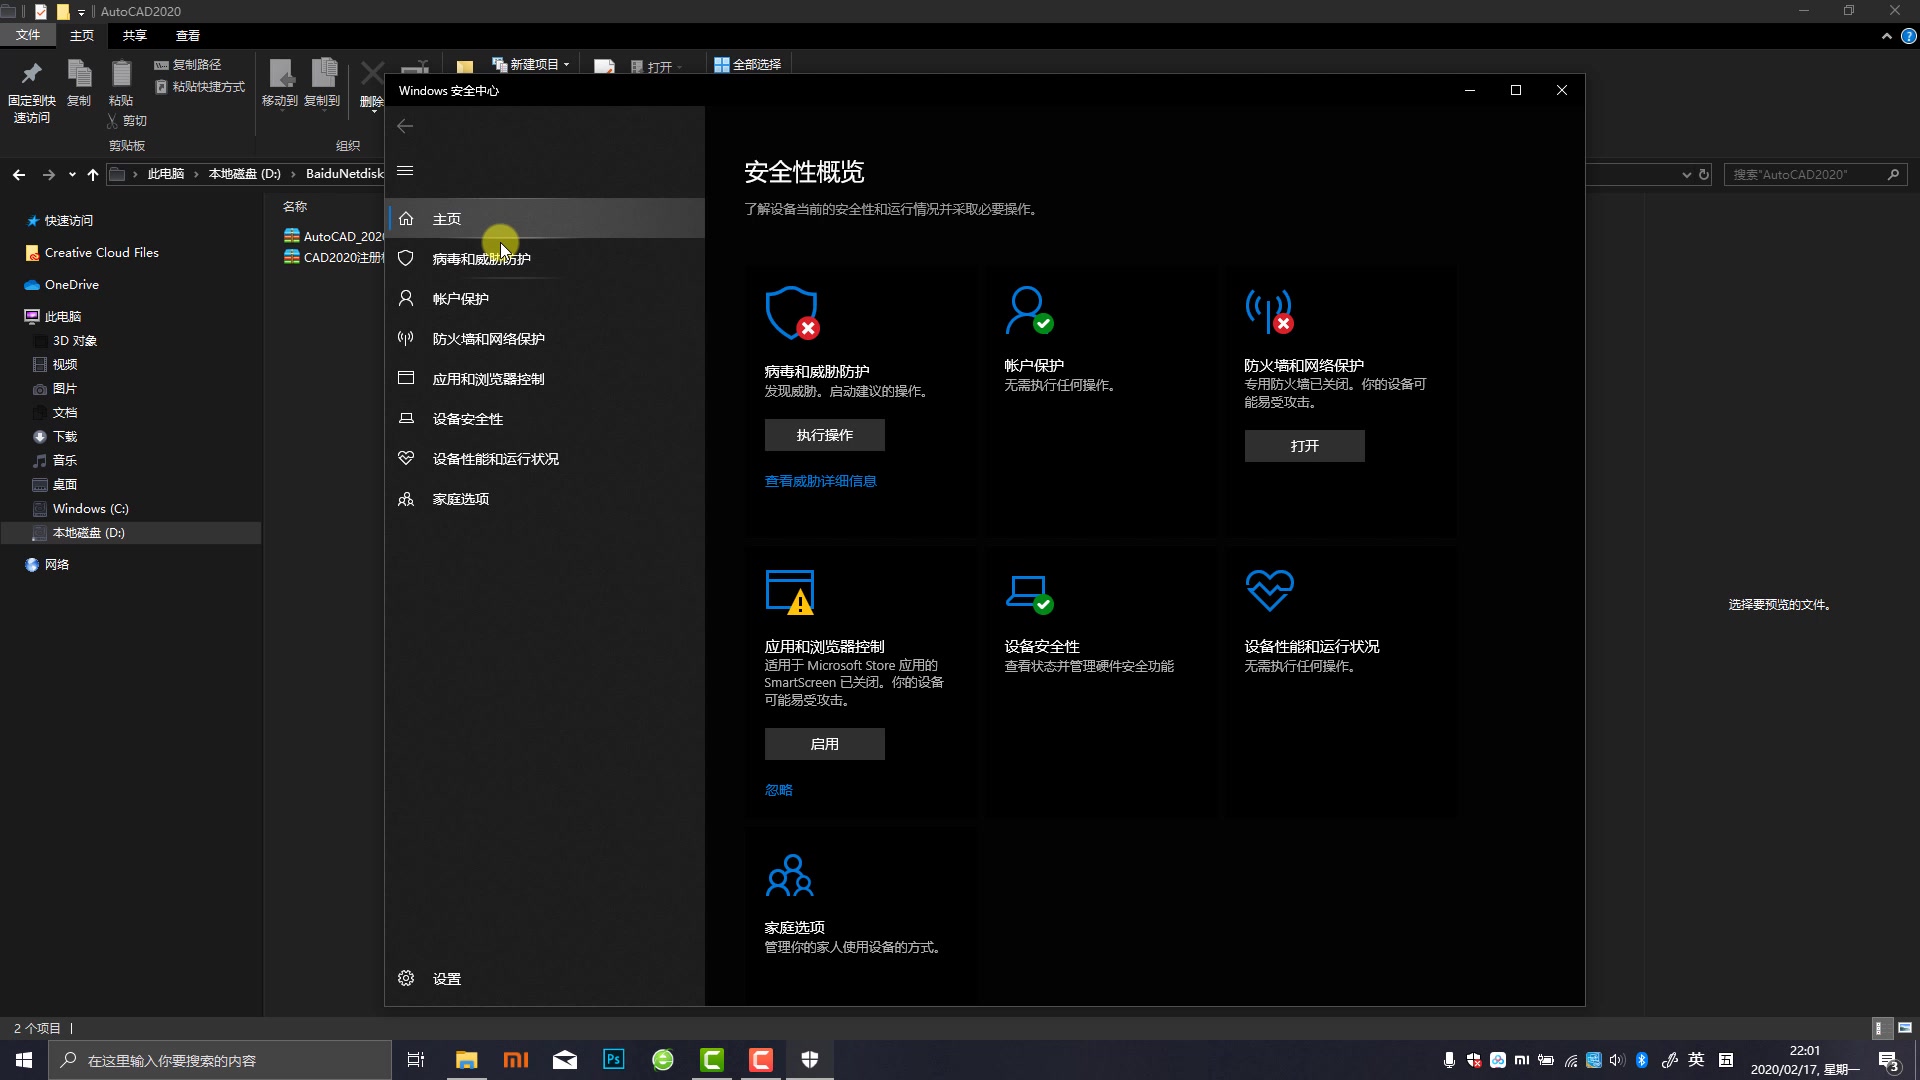This screenshot has width=1920, height=1080.
Task: Click the device performance heart icon
Action: (1269, 590)
